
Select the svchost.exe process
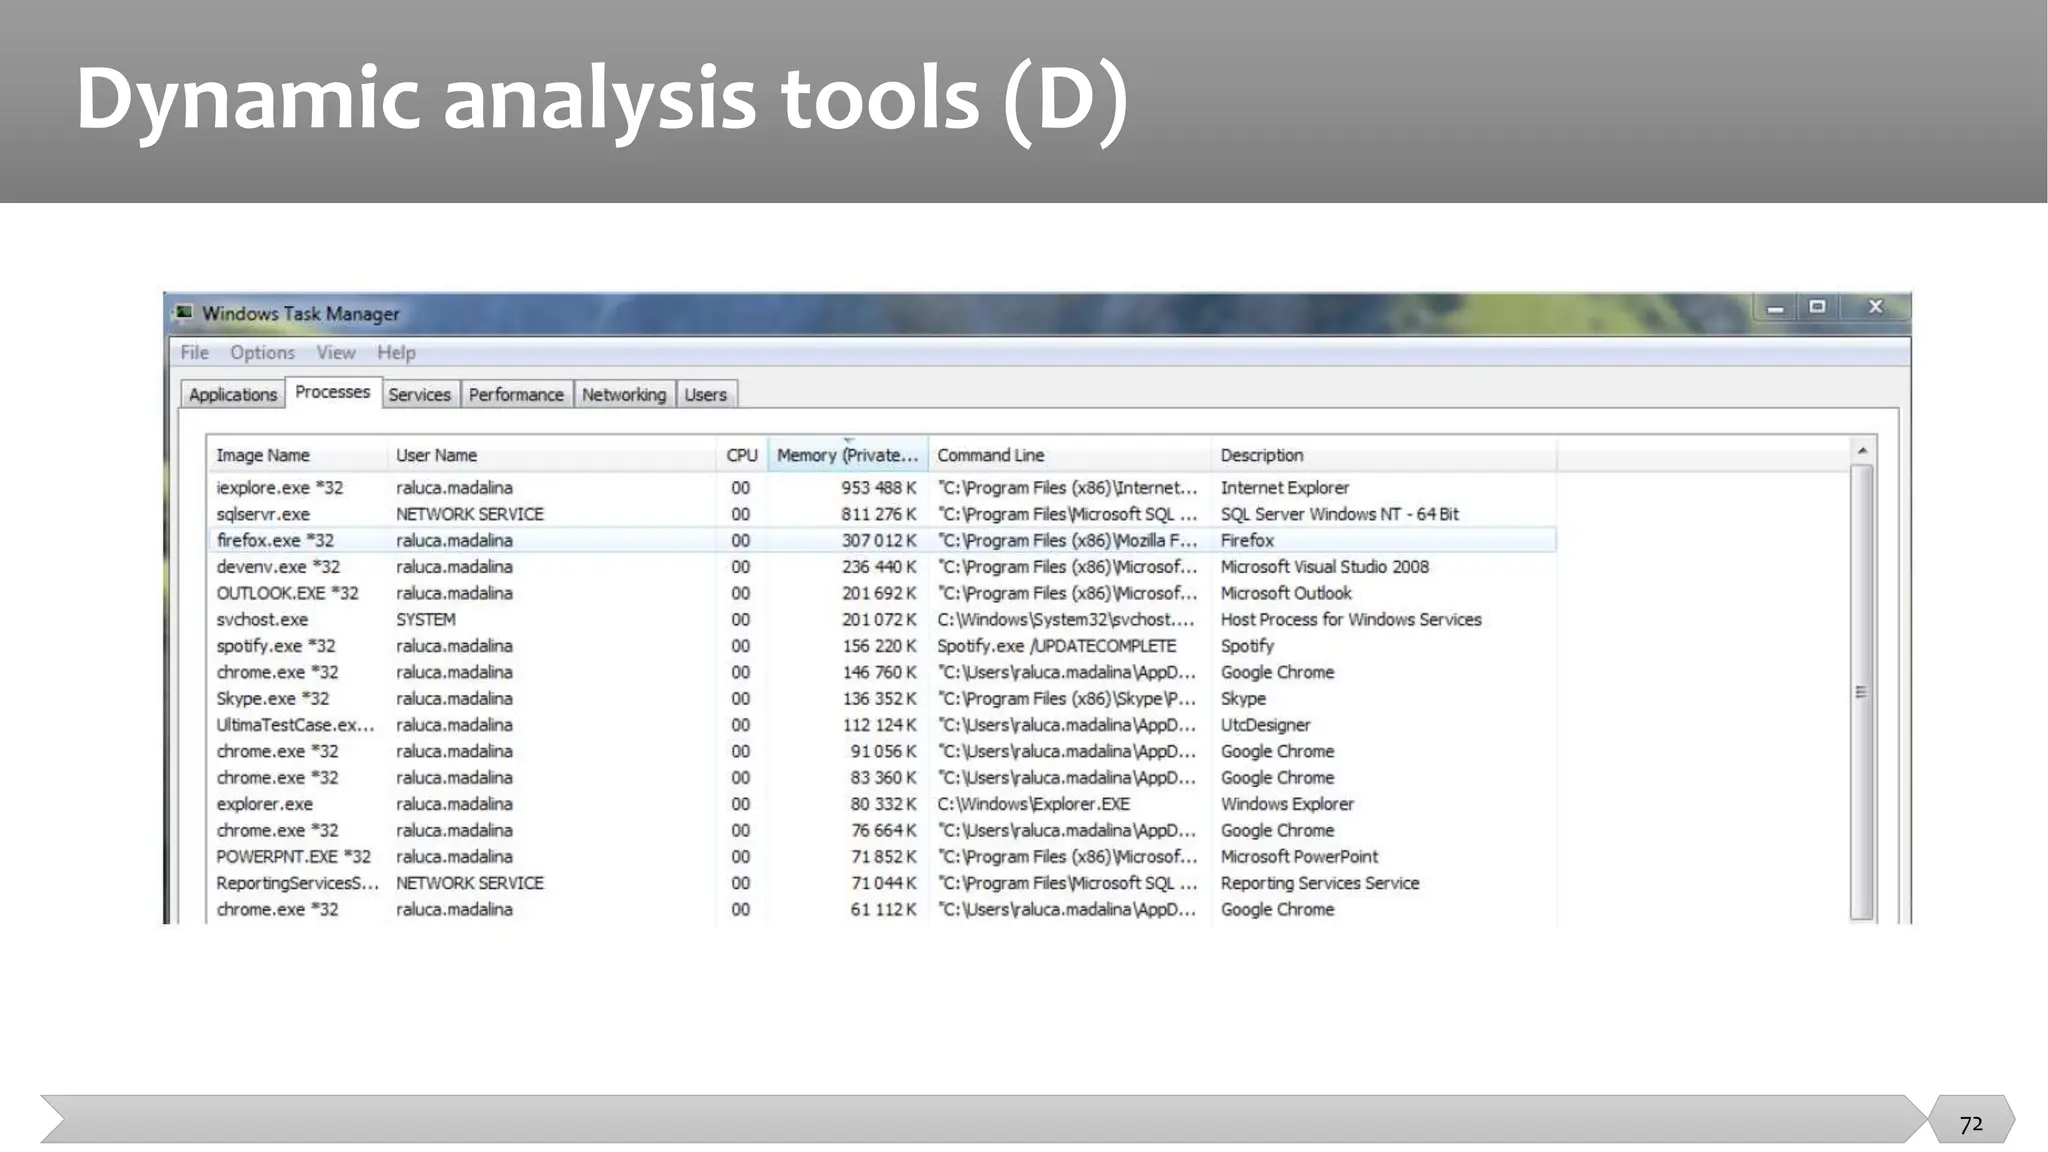coord(882,619)
